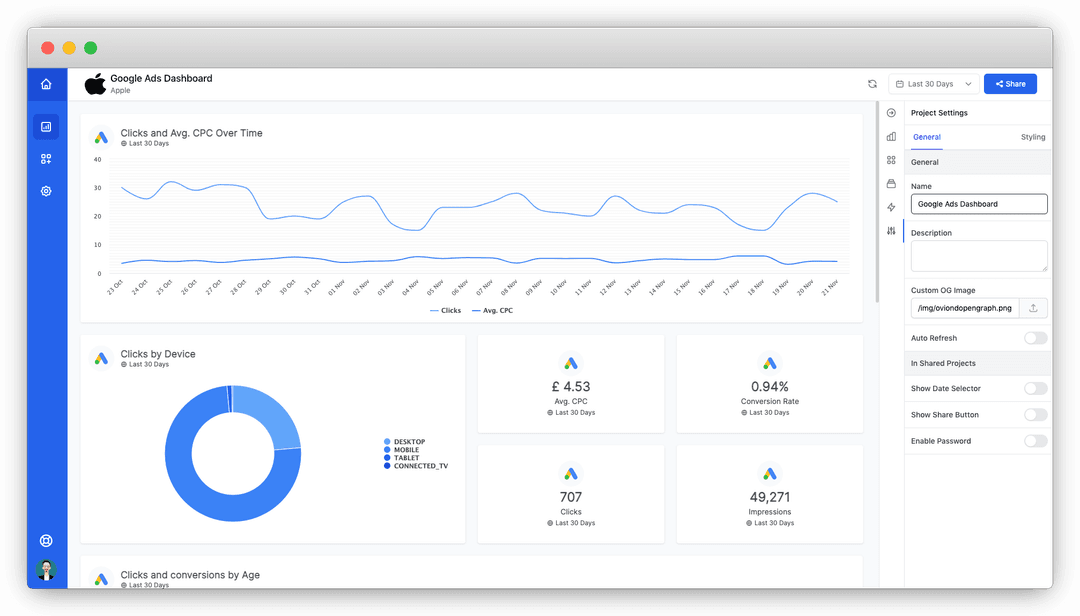The width and height of the screenshot is (1080, 616).
Task: Click the blue Share button
Action: [1010, 84]
